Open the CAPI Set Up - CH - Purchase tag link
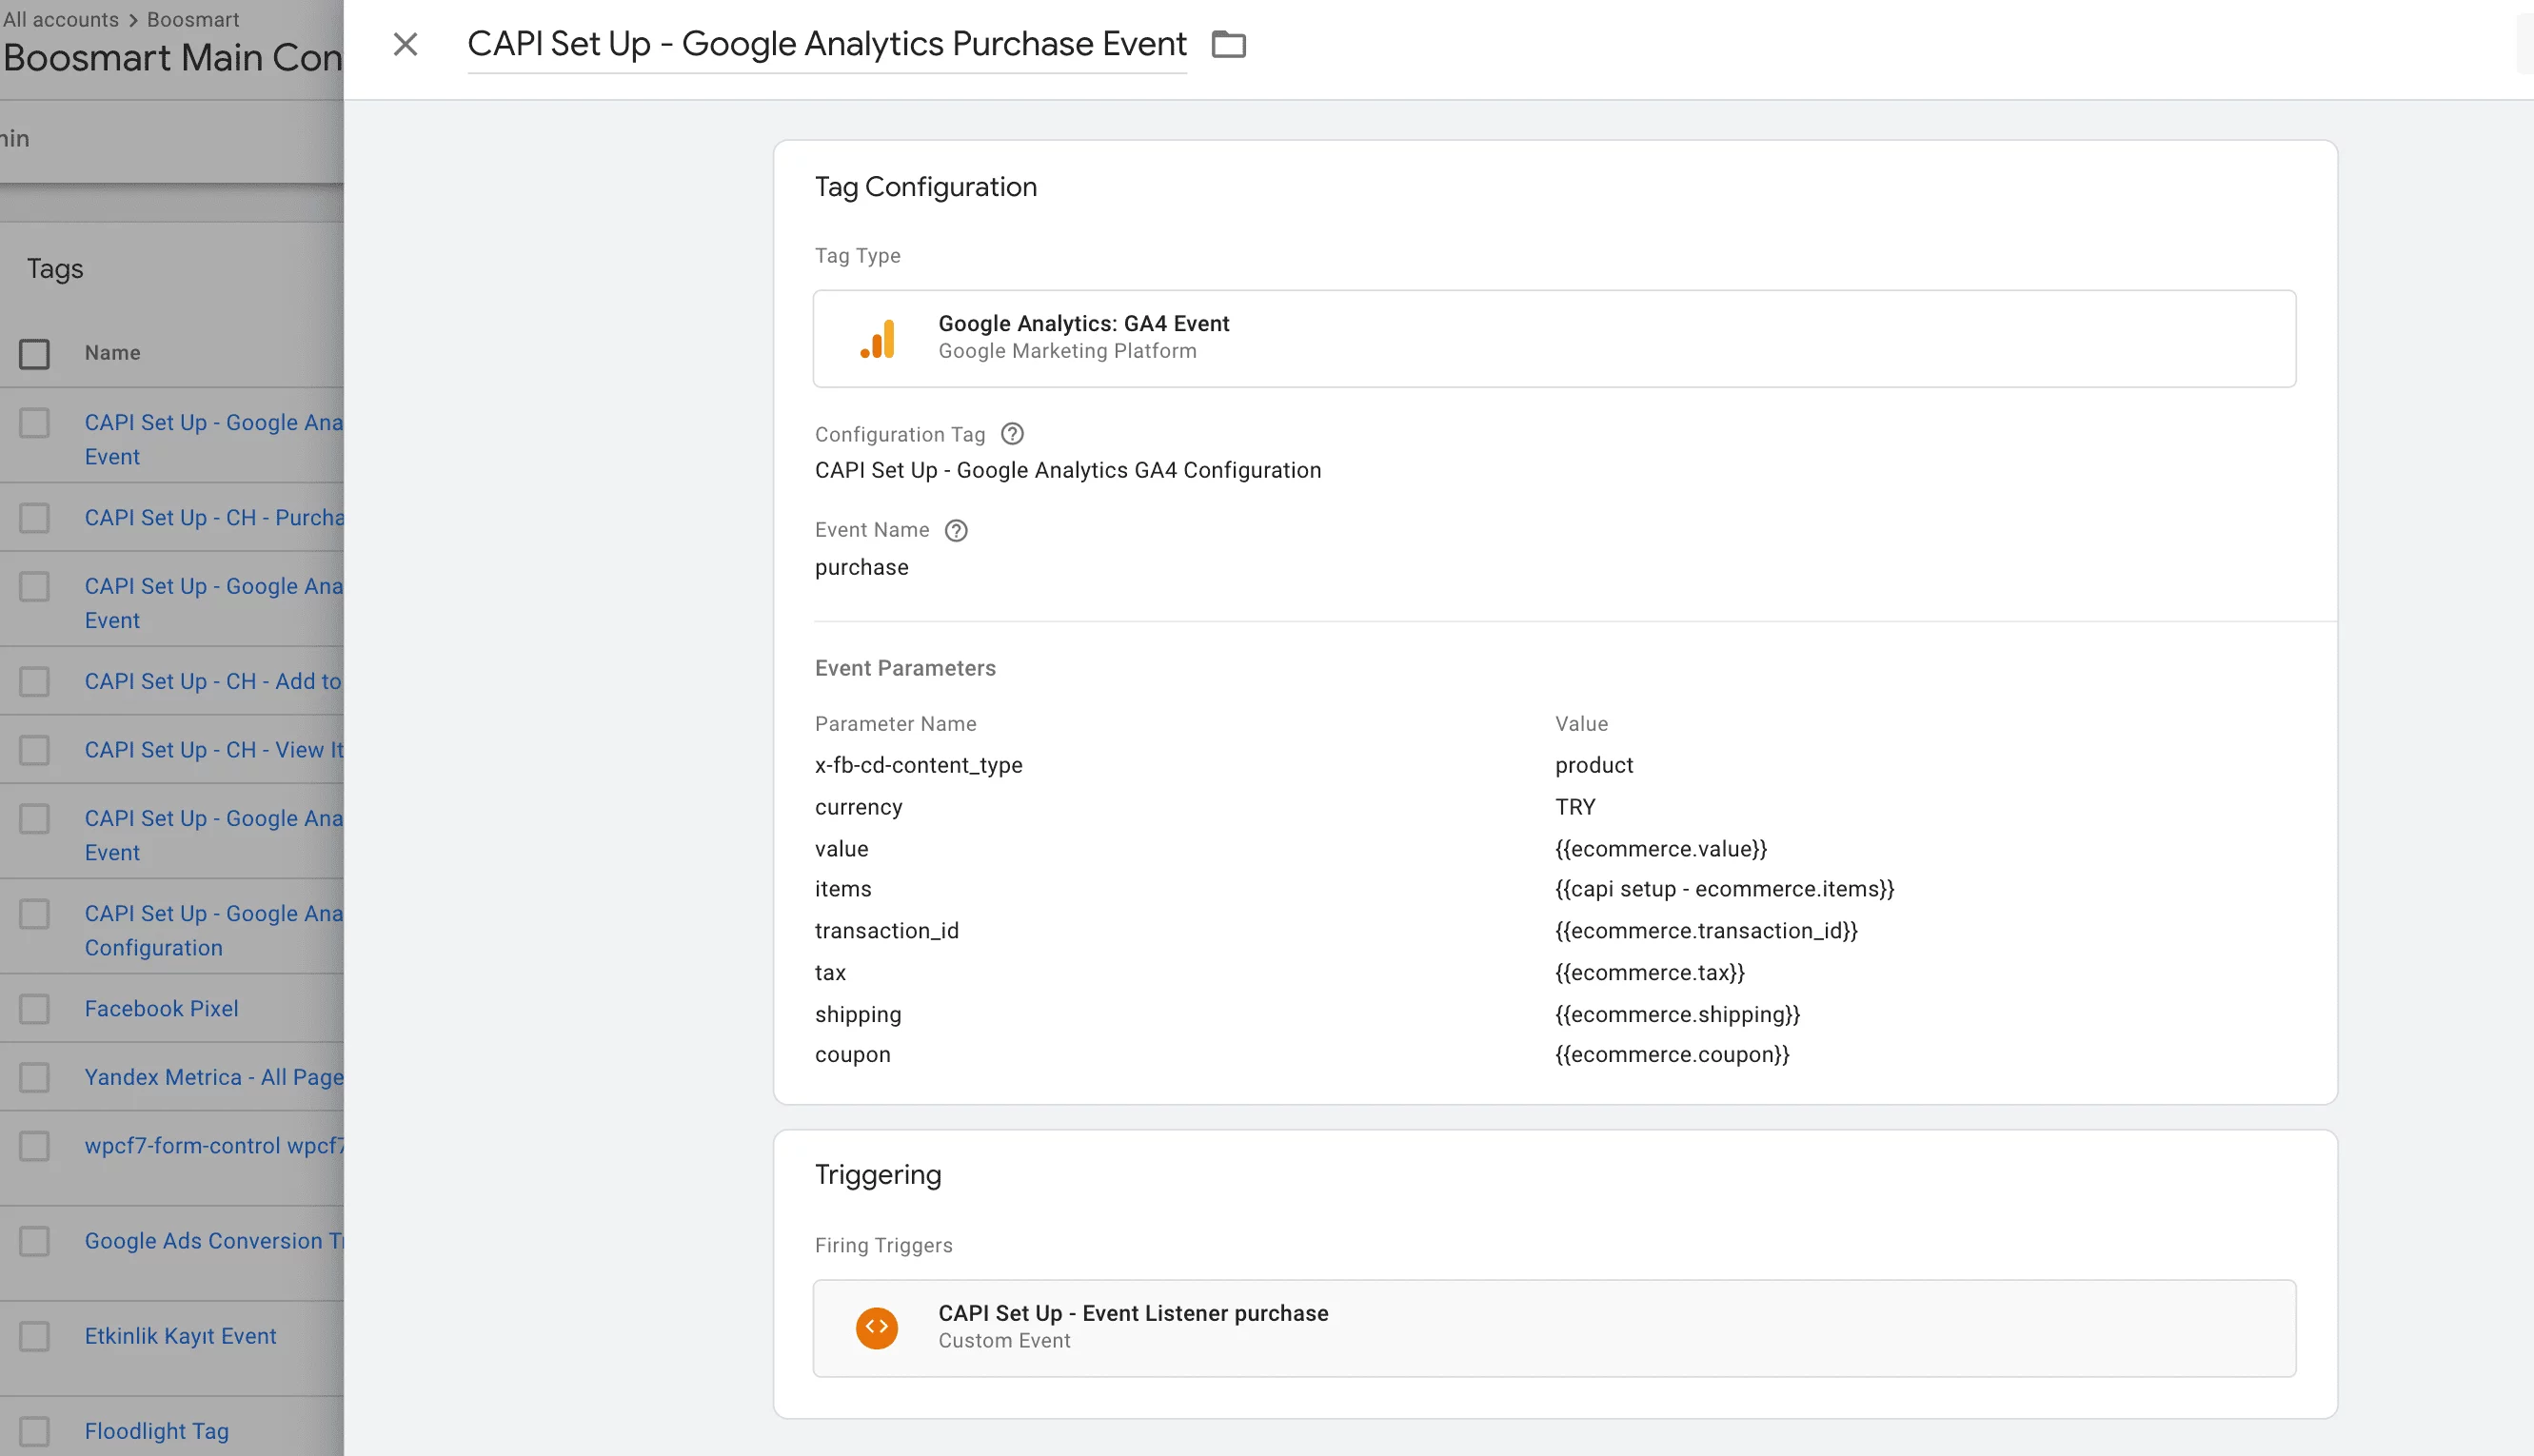 click(x=214, y=518)
